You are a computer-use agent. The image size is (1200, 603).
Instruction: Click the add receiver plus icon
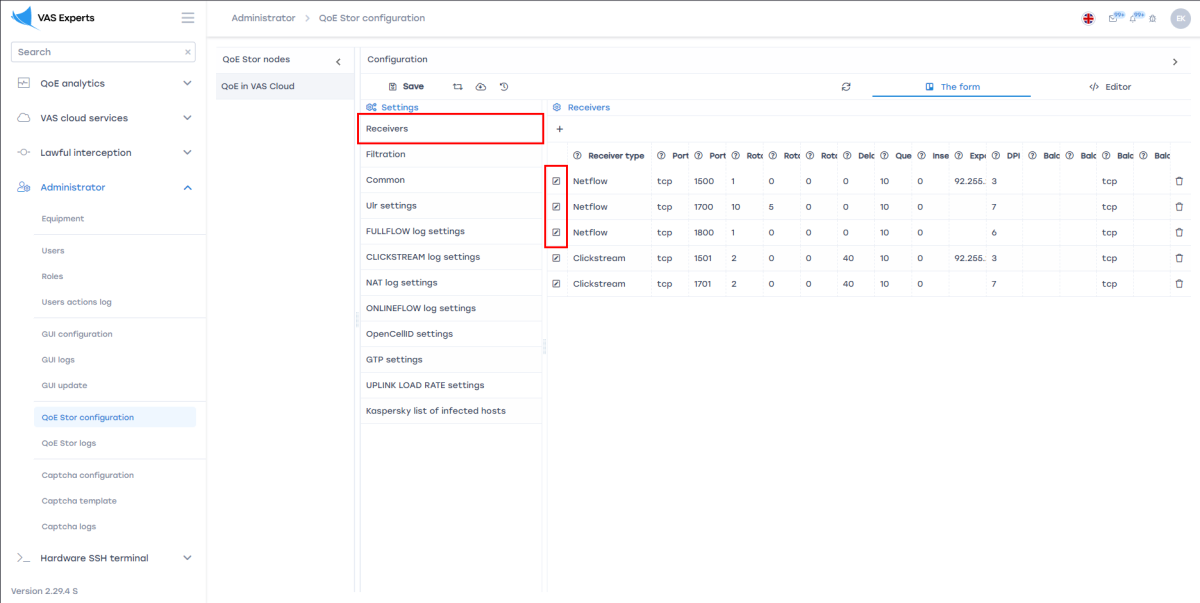point(559,129)
